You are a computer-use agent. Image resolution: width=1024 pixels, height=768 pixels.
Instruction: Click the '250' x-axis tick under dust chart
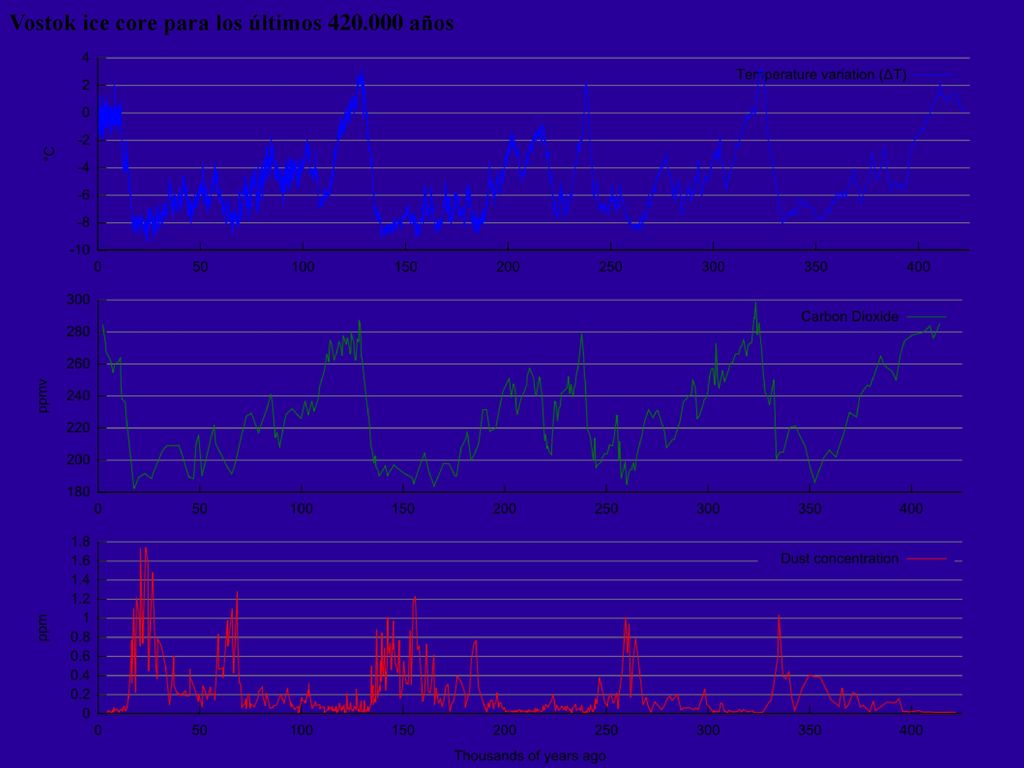point(606,730)
